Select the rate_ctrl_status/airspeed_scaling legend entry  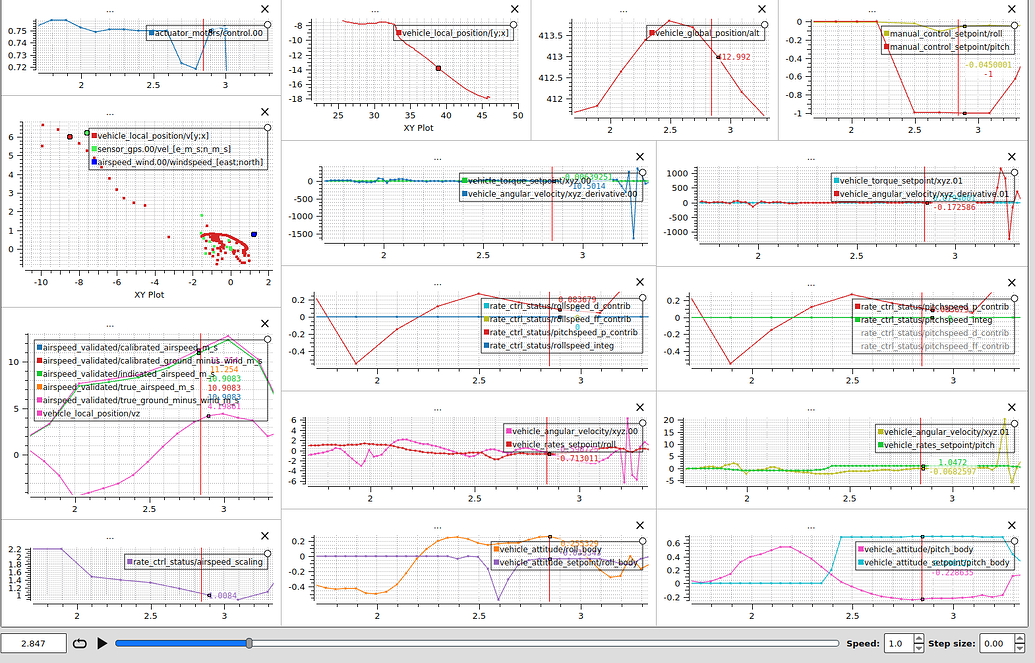pos(195,562)
